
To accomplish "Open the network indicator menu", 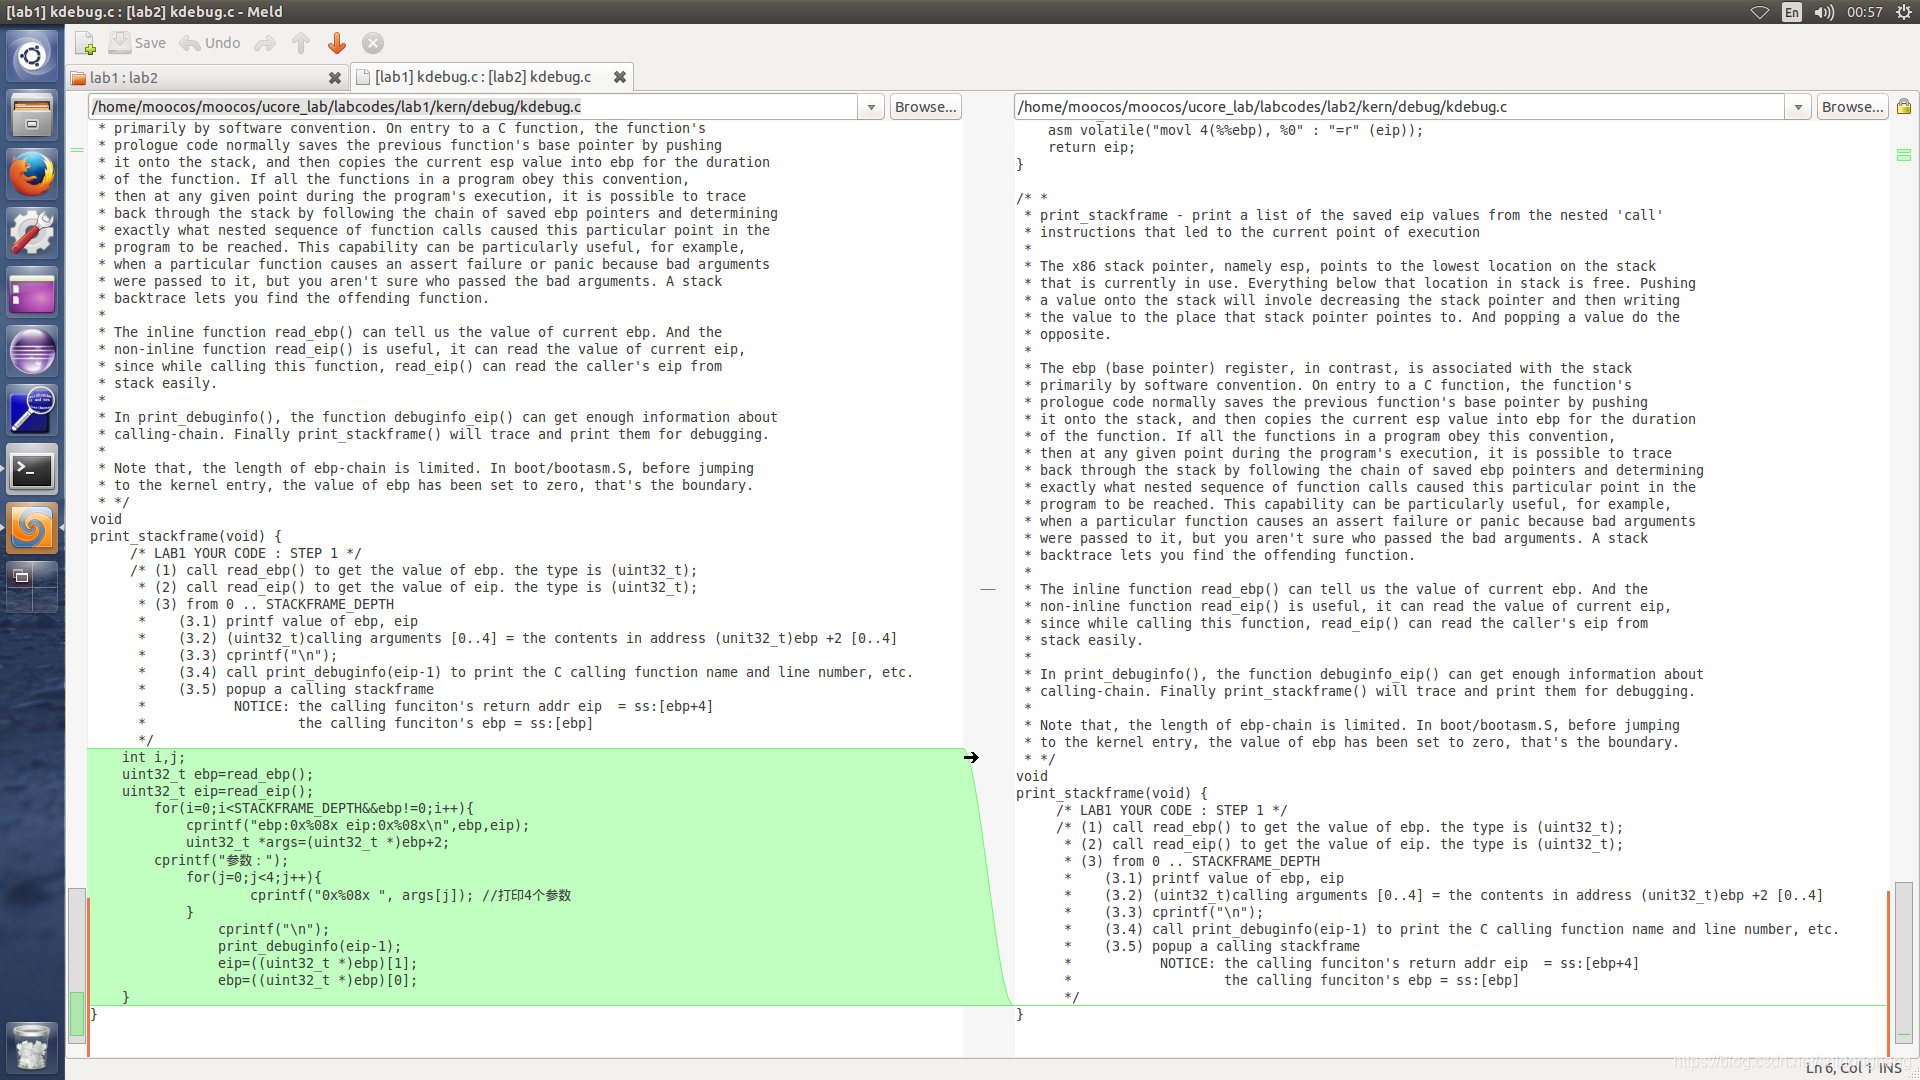I will click(x=1760, y=12).
